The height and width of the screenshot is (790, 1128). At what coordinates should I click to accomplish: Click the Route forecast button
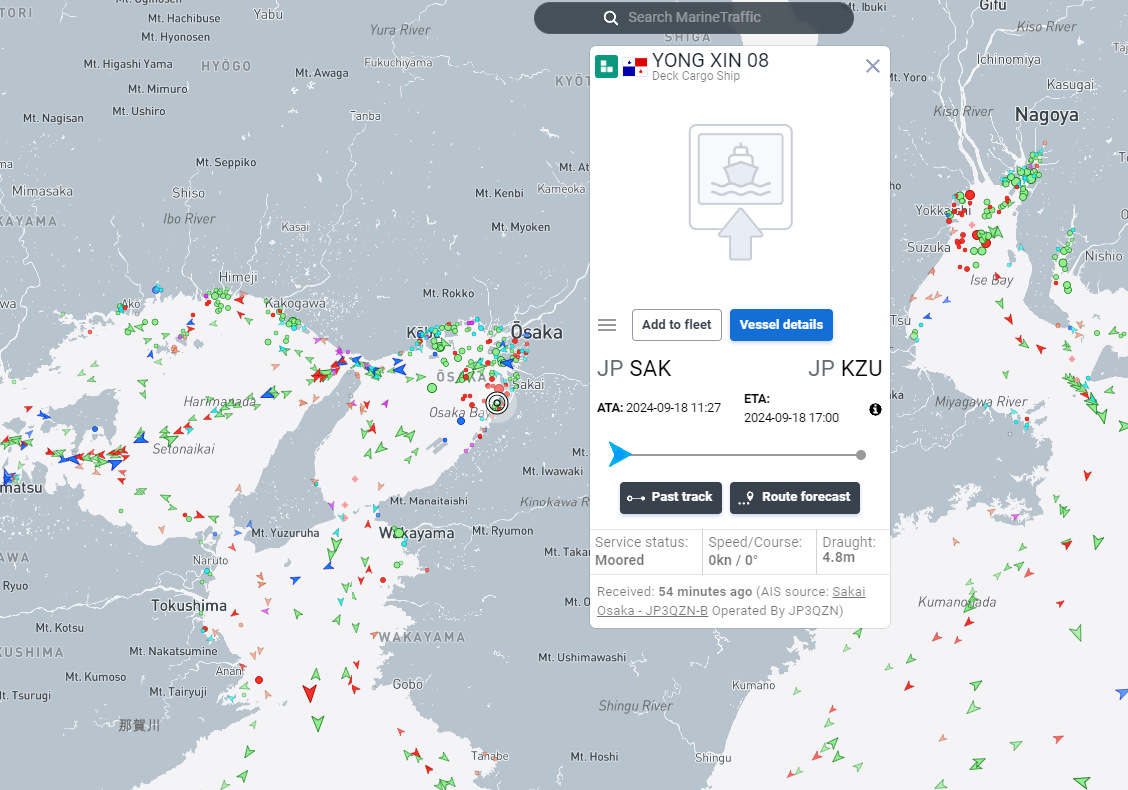795,497
